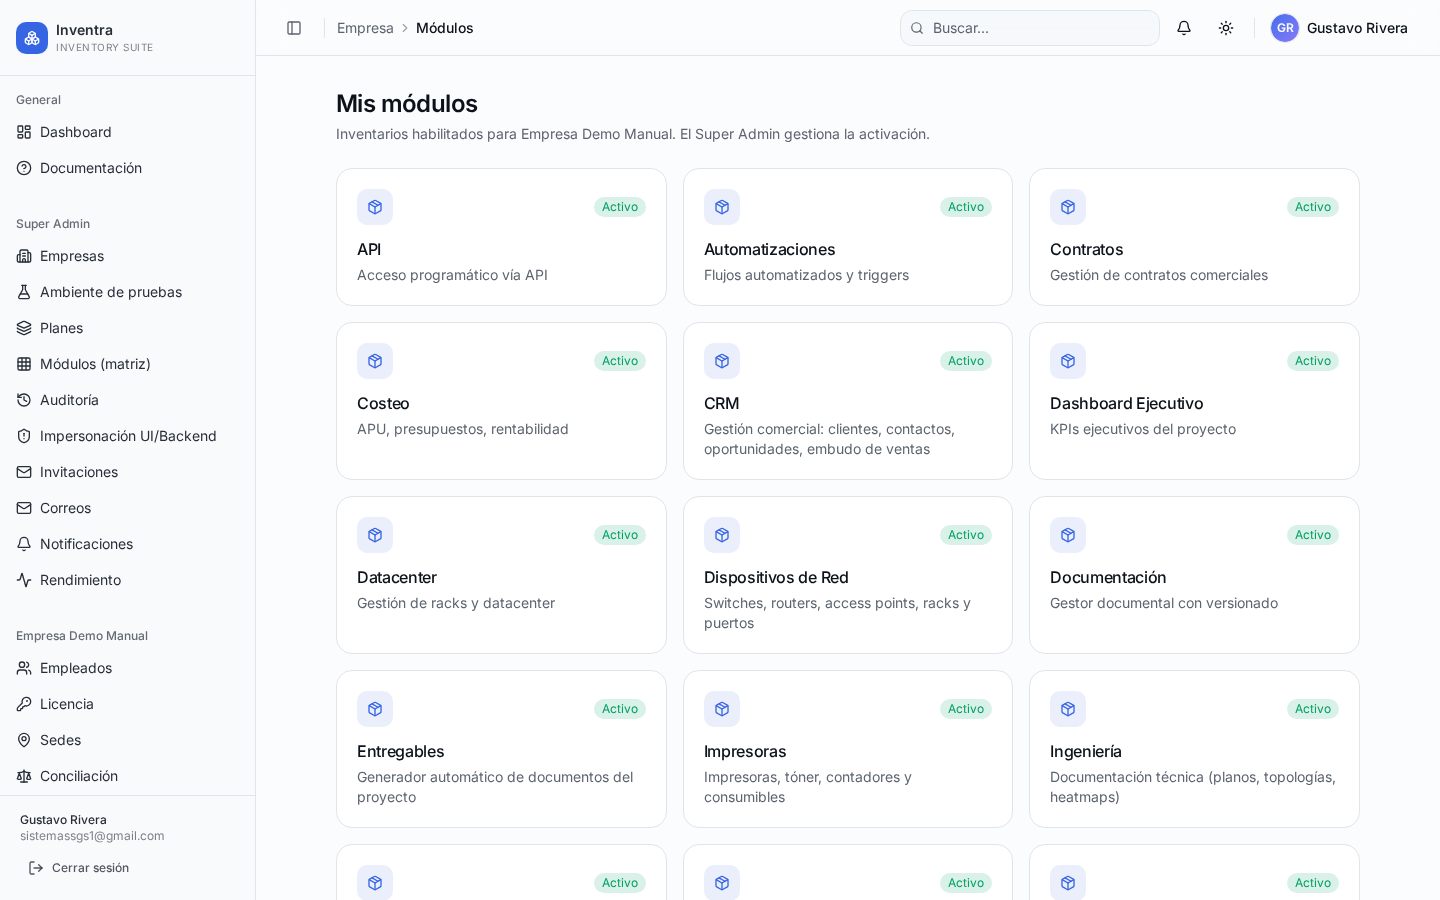Image resolution: width=1440 pixels, height=900 pixels.
Task: Open the Documentación sidebar item
Action: click(128, 168)
